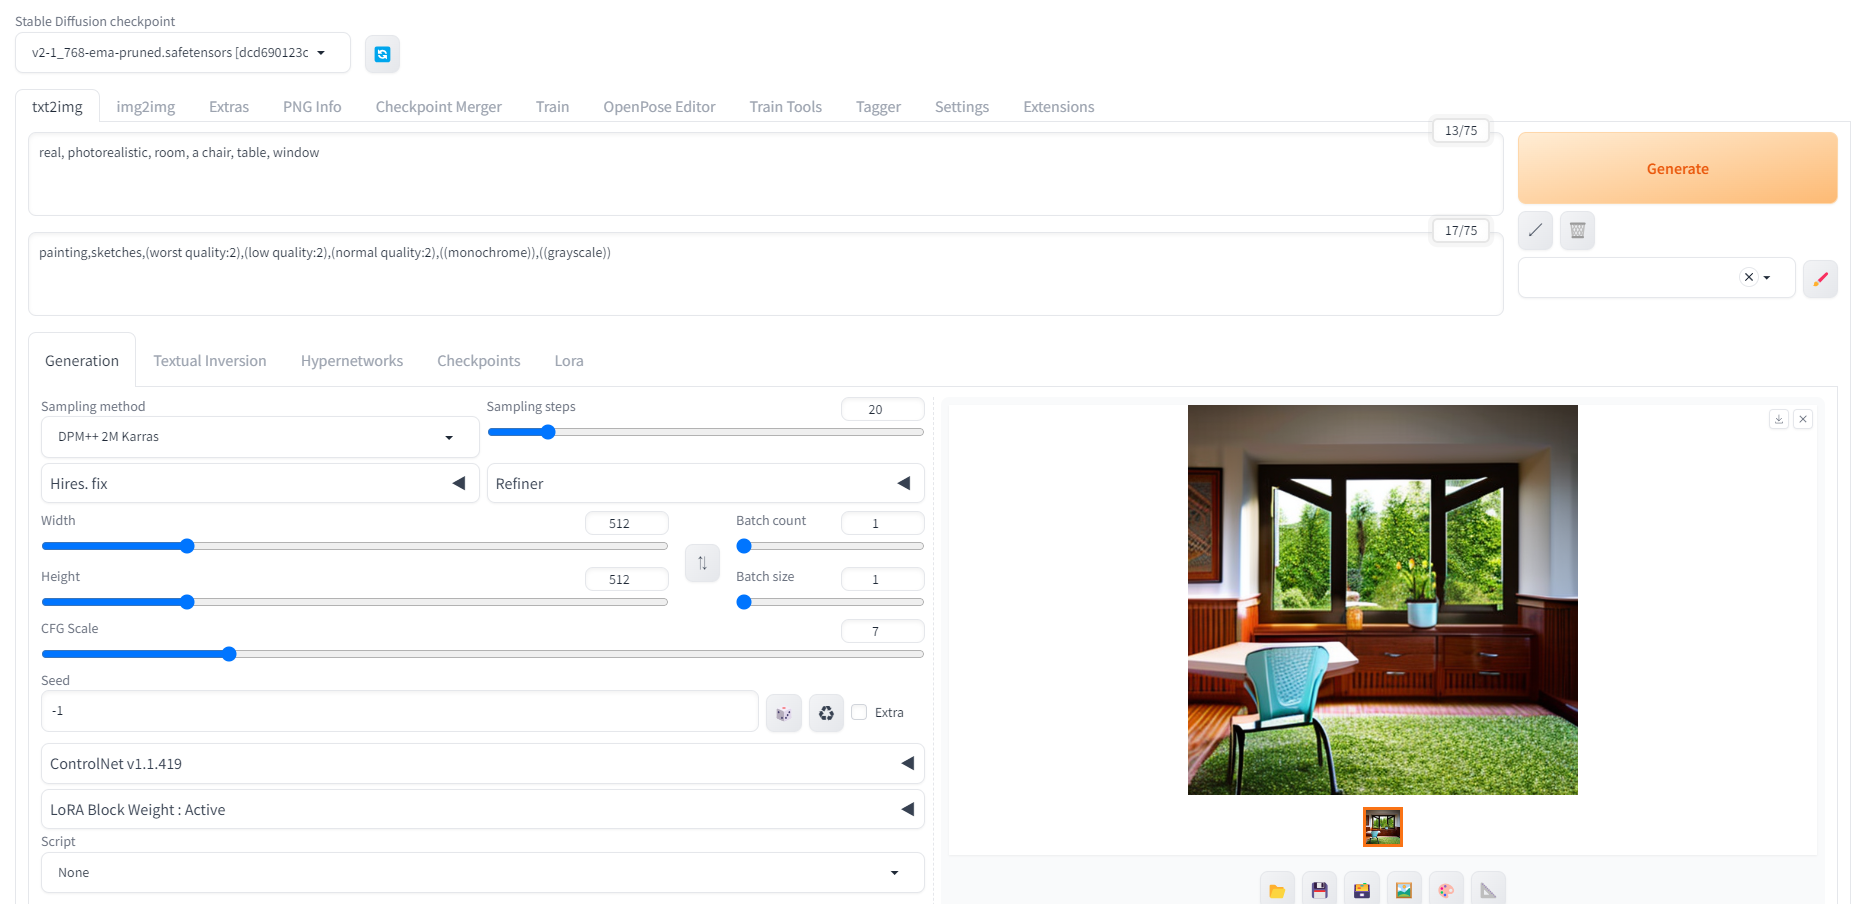Image resolution: width=1865 pixels, height=904 pixels.
Task: Open the Script dropdown showing None
Action: (x=482, y=872)
